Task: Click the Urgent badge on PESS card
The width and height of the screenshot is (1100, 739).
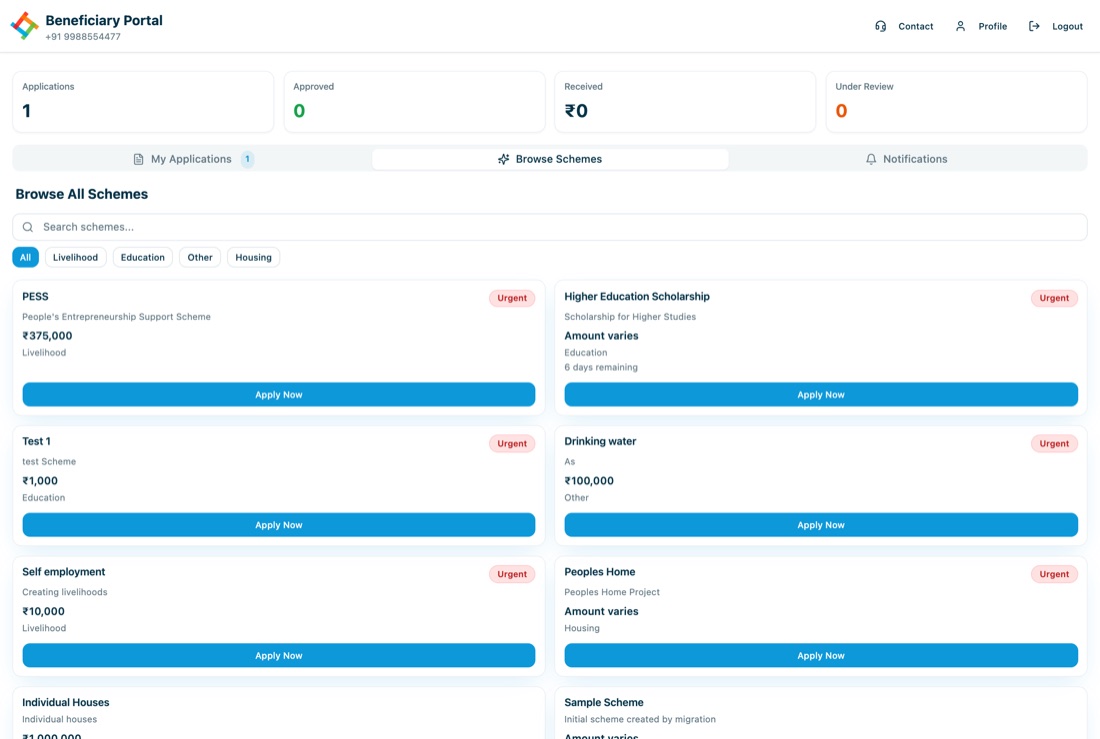Action: point(512,298)
